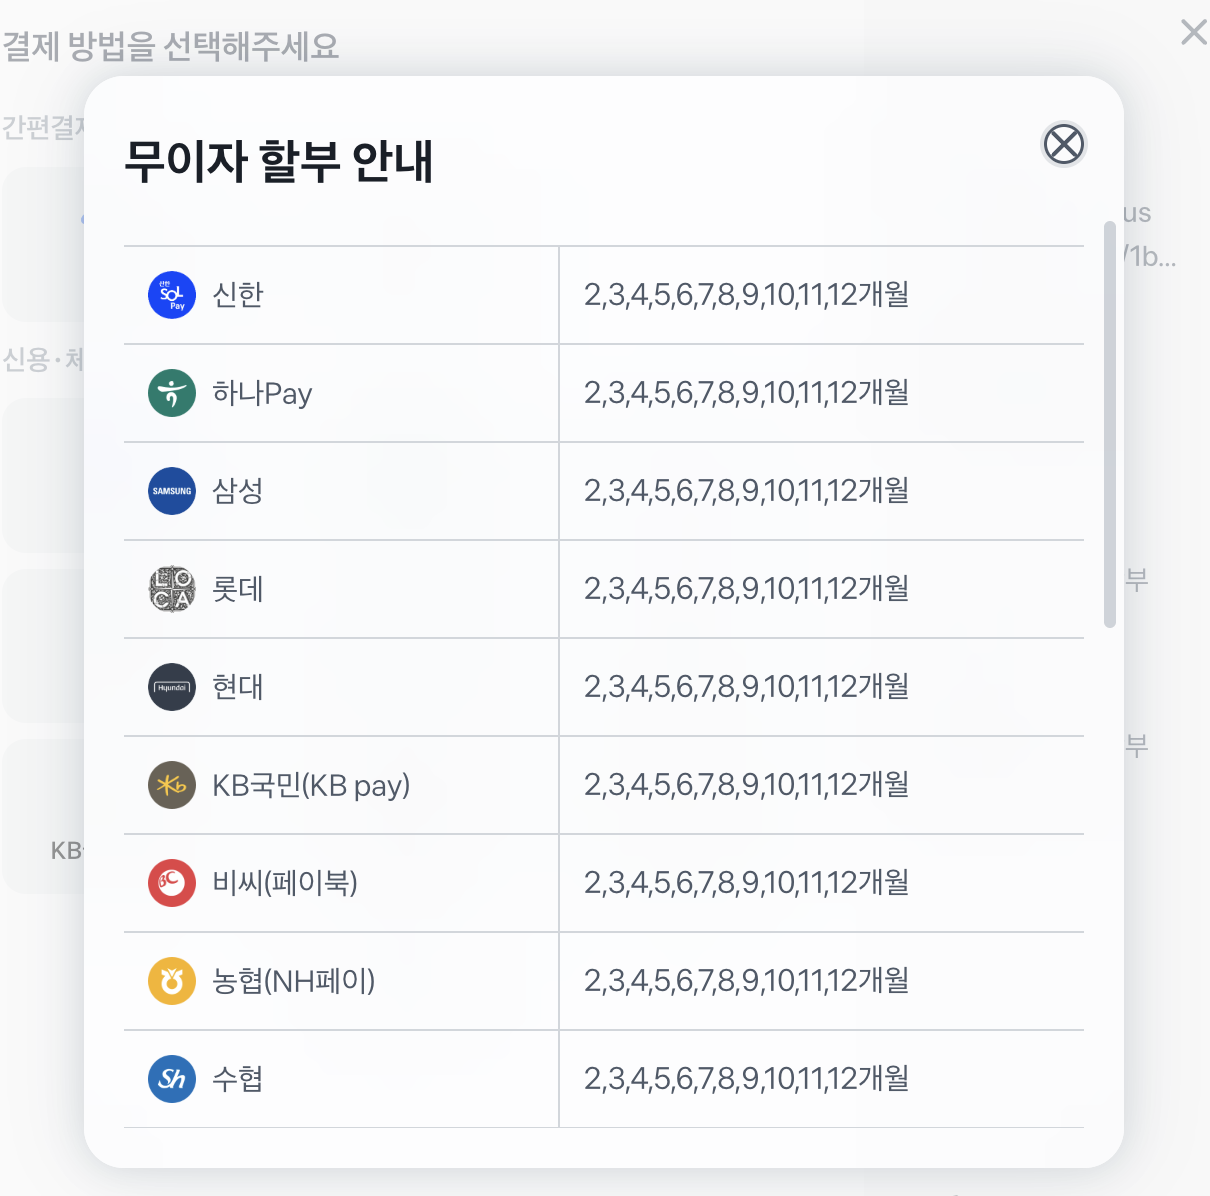Screen dimensions: 1210x1196
Task: Click the 농협(NH페이) card label
Action: pos(294,981)
